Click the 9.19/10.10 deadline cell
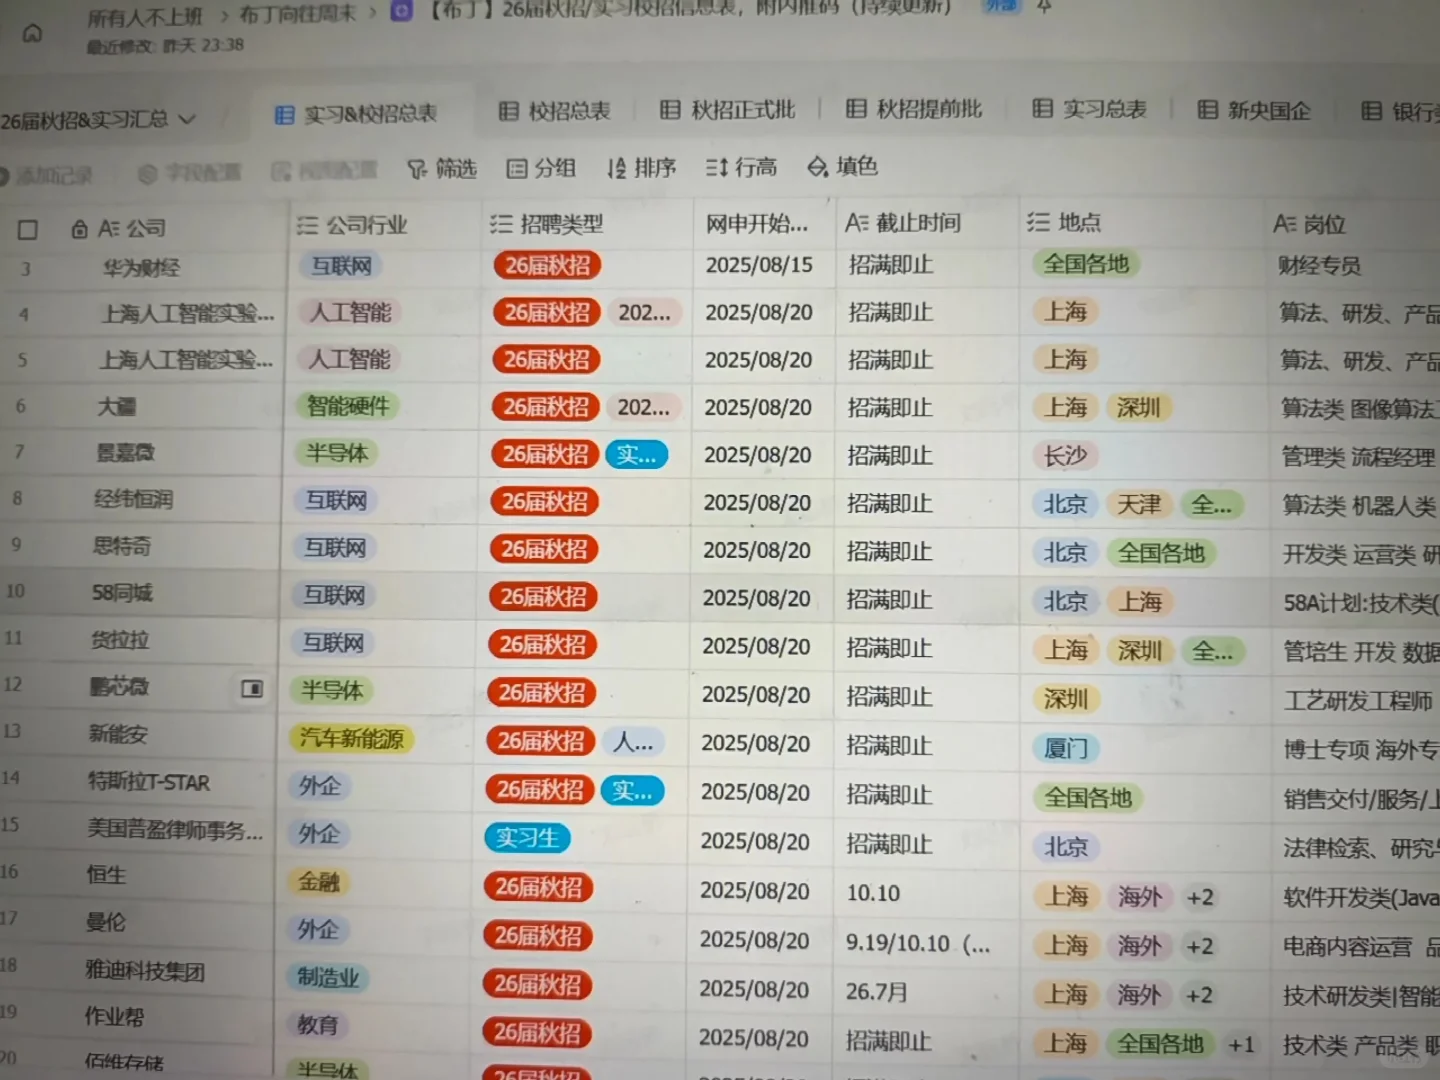 [918, 943]
